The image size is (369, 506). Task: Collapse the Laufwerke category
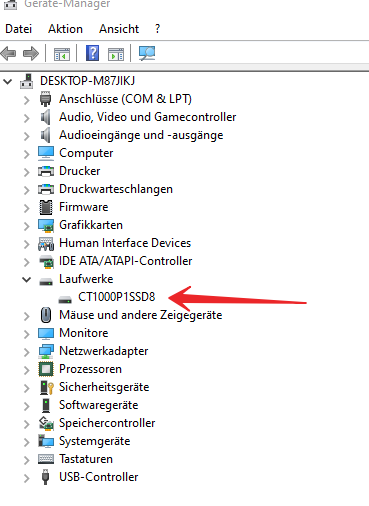tap(27, 279)
